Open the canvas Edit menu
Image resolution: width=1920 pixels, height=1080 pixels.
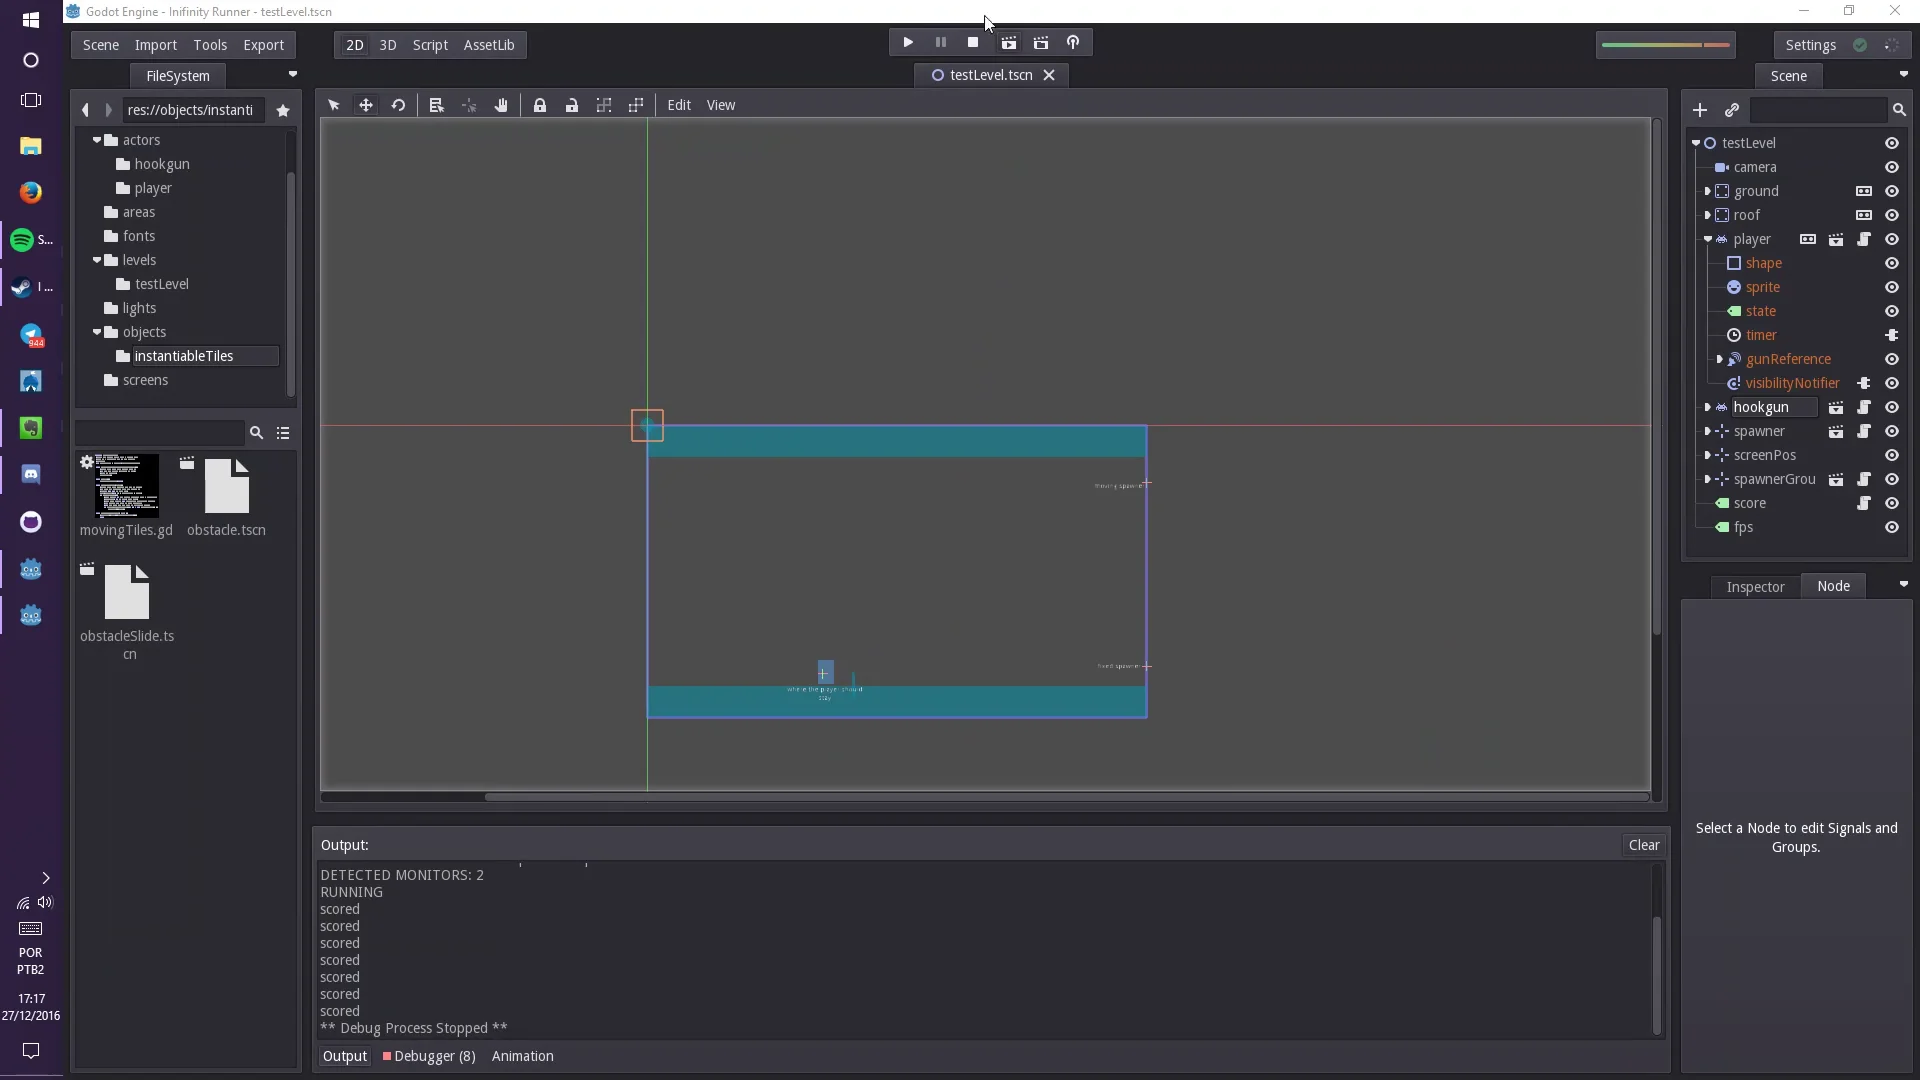(x=679, y=105)
